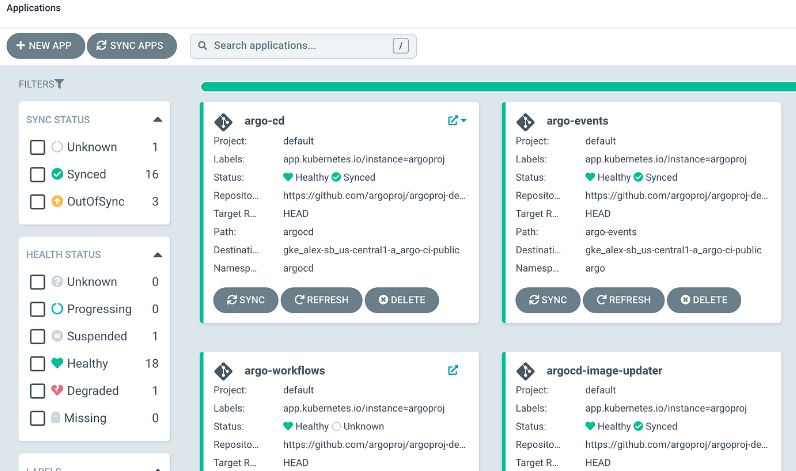The width and height of the screenshot is (796, 471).
Task: Sync the argo-cd application
Action: click(246, 300)
